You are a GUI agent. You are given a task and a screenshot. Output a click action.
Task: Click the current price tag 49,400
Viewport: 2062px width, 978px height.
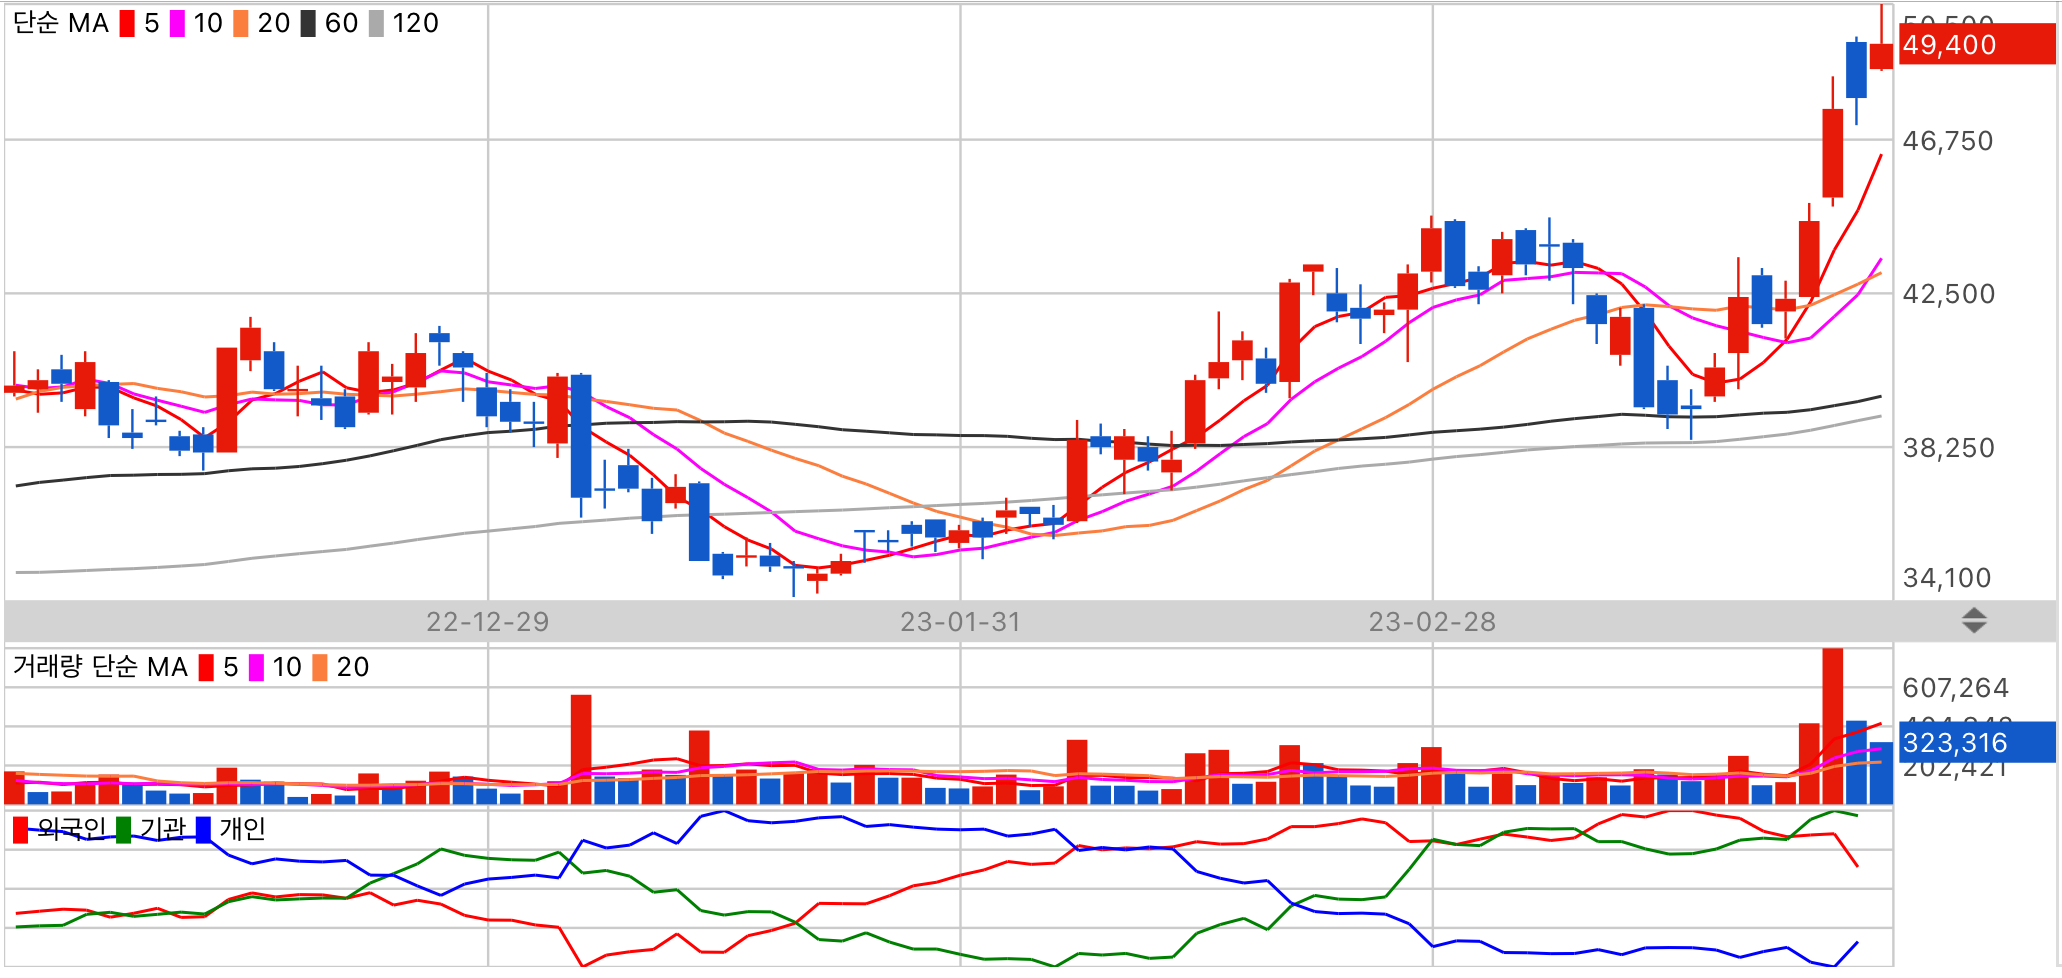(1977, 45)
